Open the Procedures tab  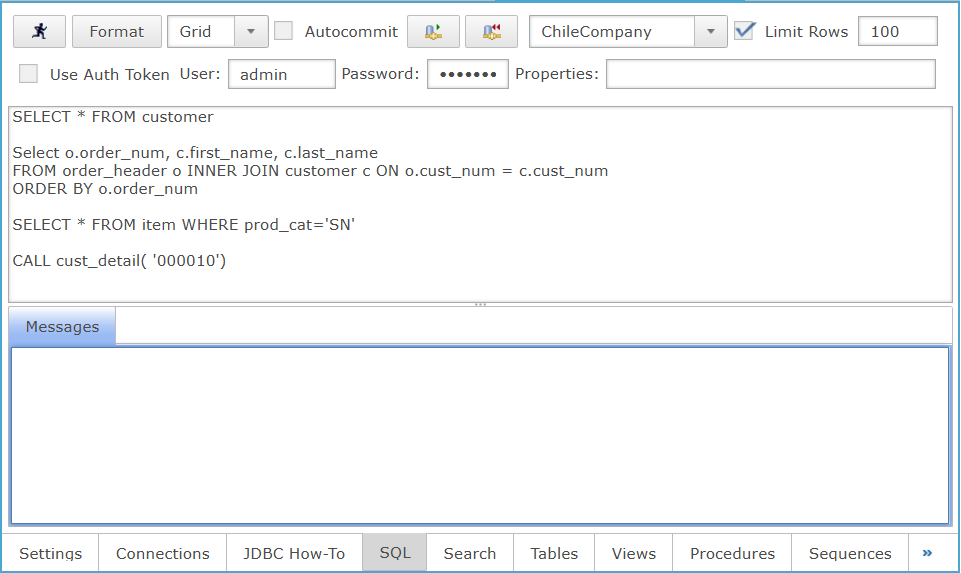pos(732,553)
